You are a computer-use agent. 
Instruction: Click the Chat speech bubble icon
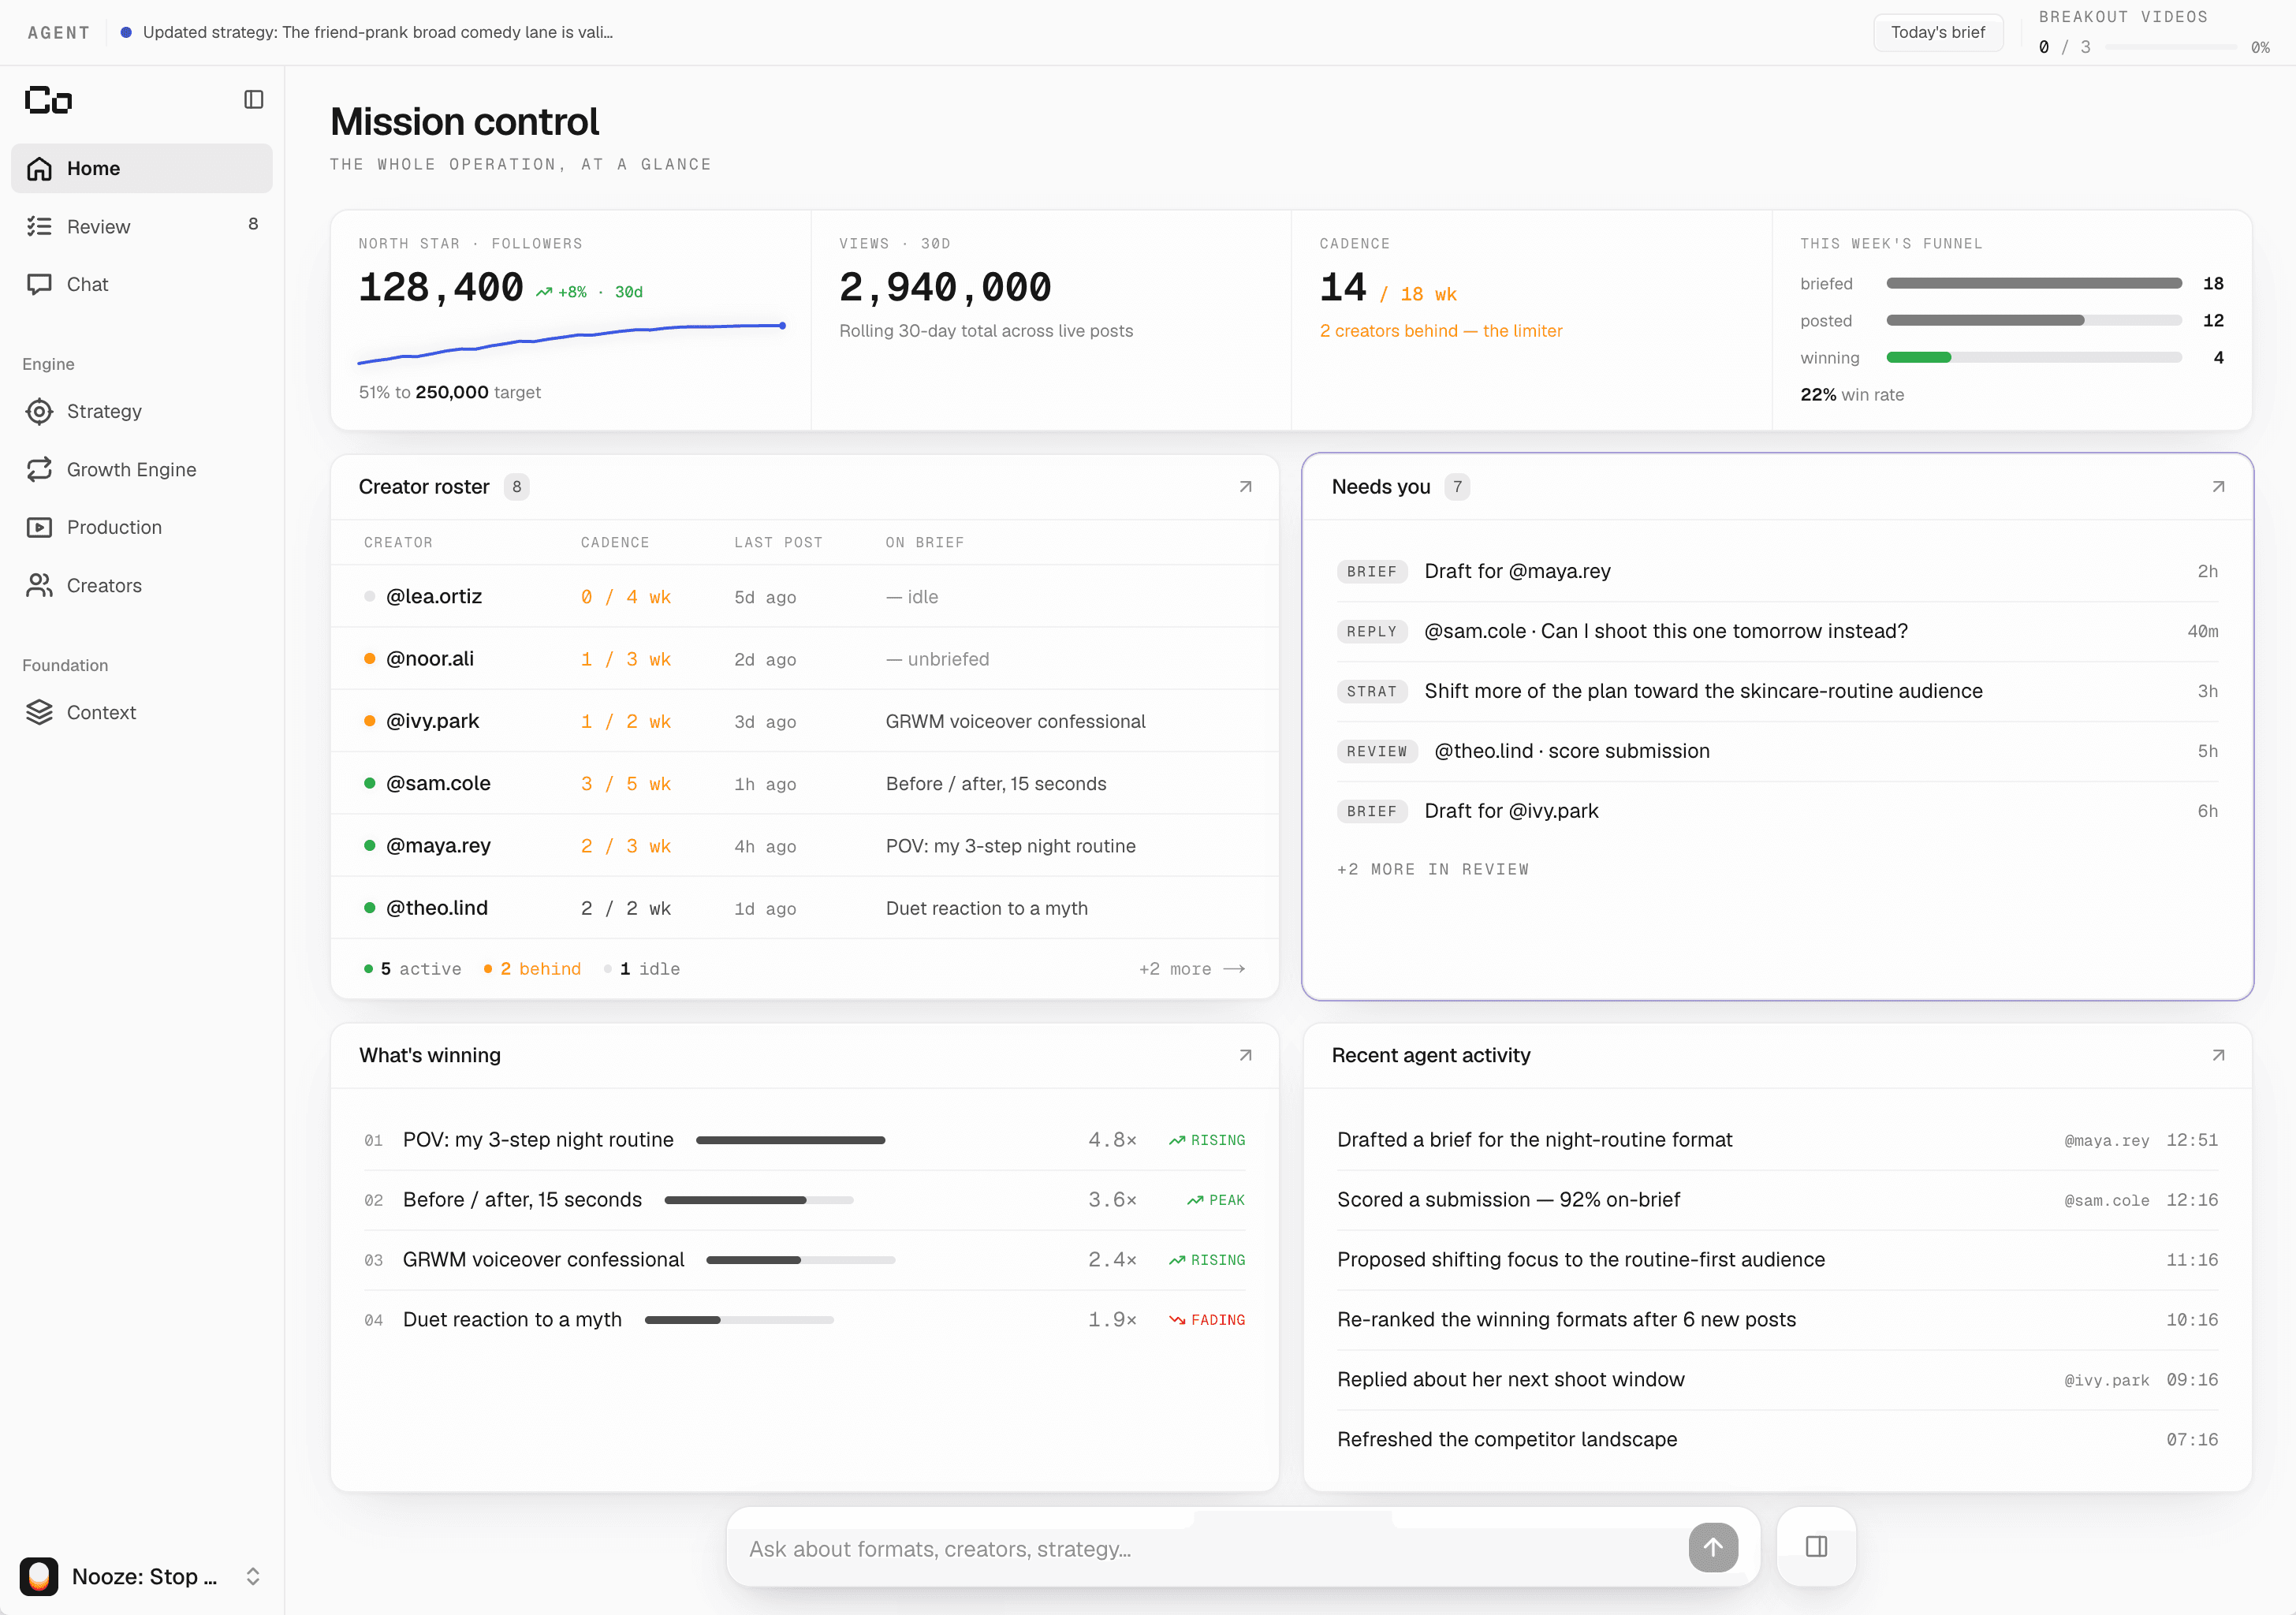(x=39, y=284)
